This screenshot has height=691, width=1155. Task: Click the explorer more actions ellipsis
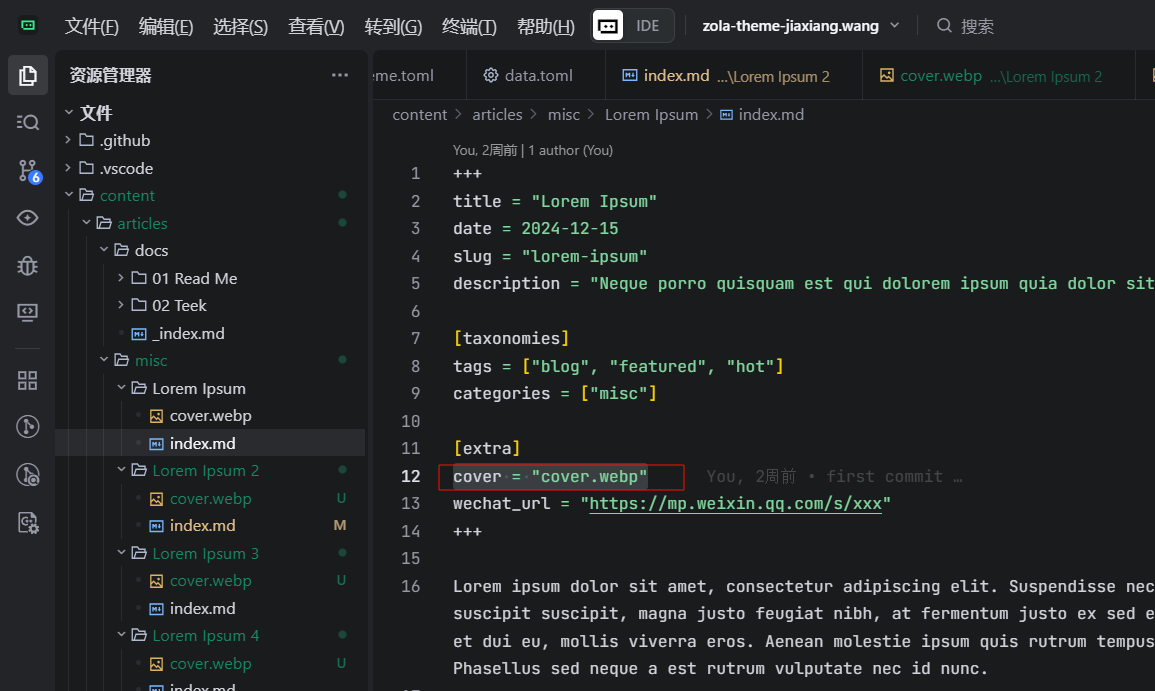click(340, 75)
